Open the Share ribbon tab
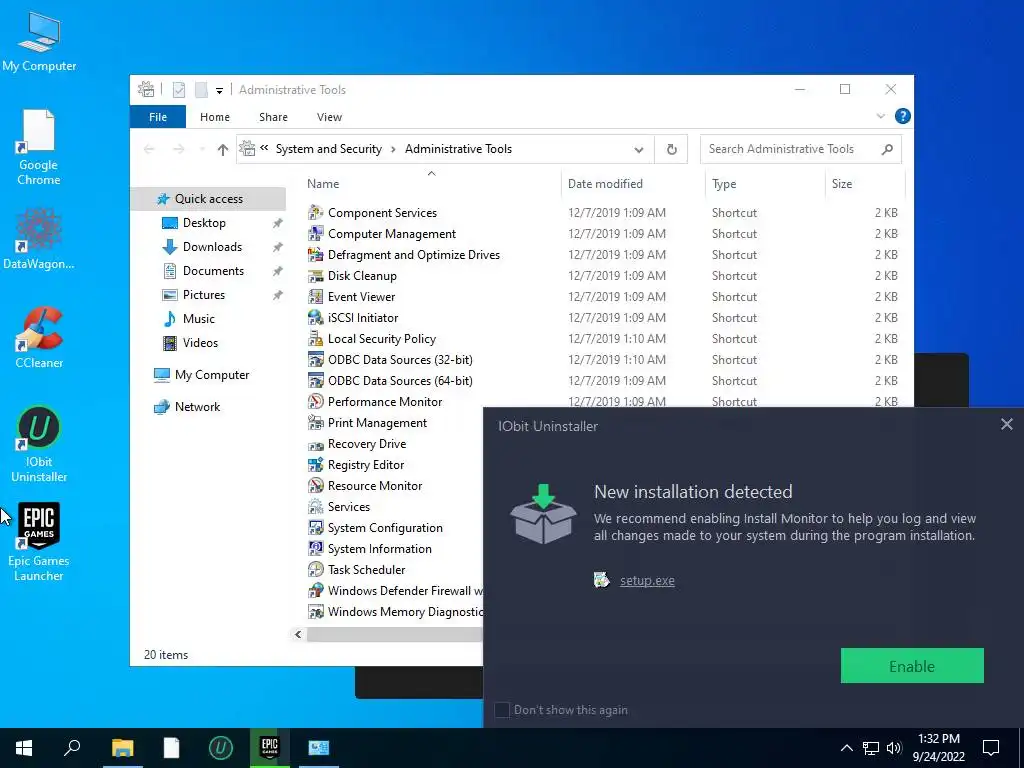 (273, 117)
